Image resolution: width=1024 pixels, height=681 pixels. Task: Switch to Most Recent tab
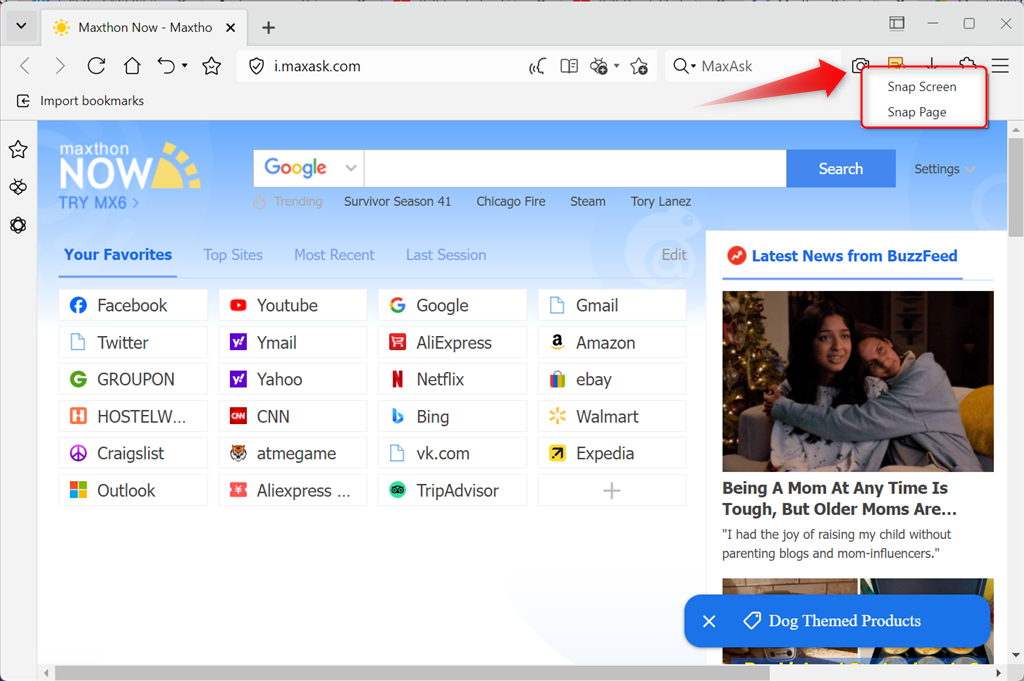click(334, 255)
